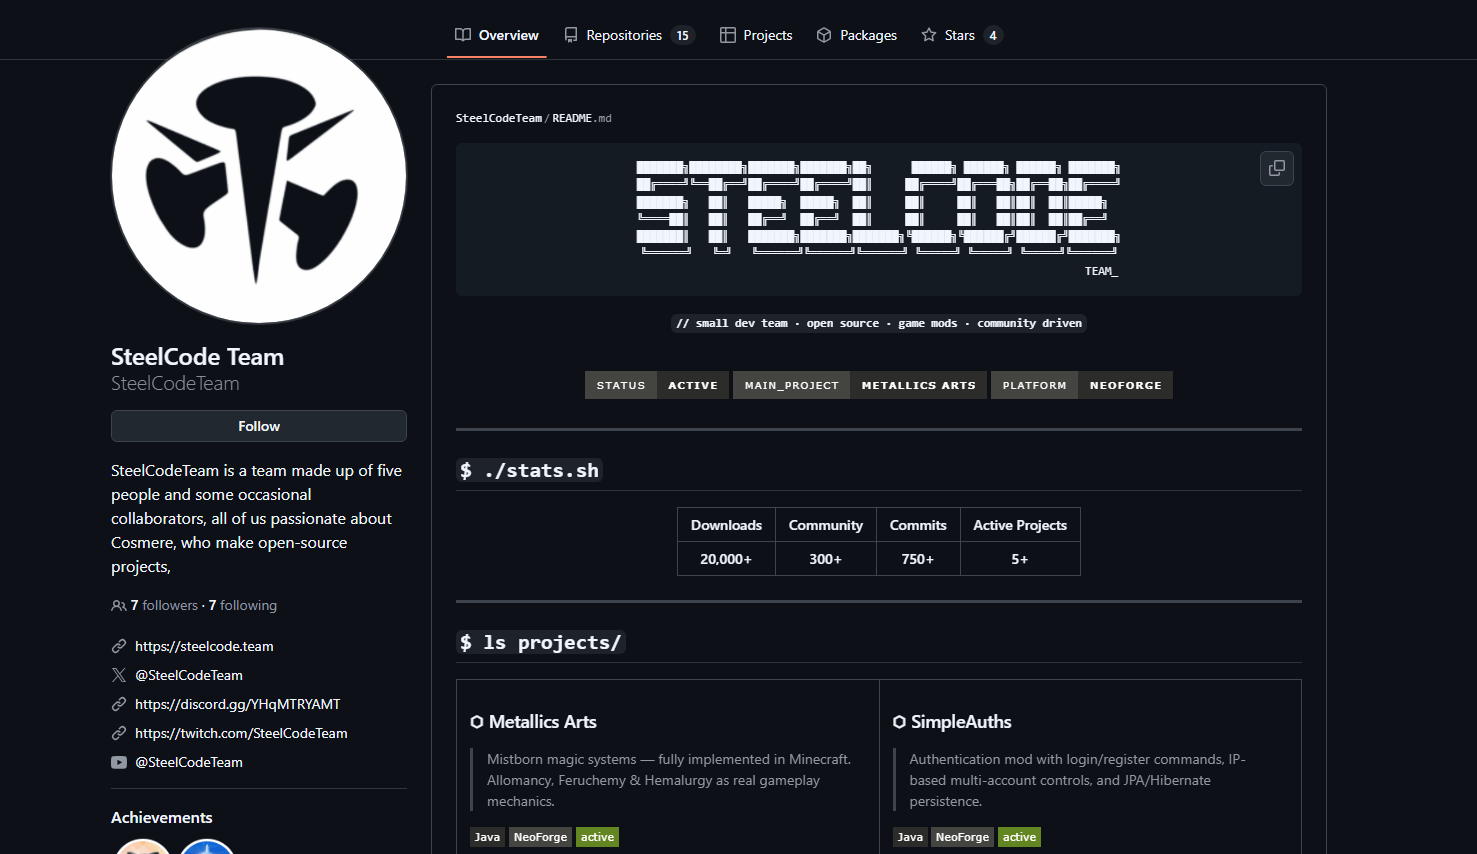This screenshot has width=1477, height=854.
Task: Open the Discord invite link
Action: pyautogui.click(x=238, y=704)
